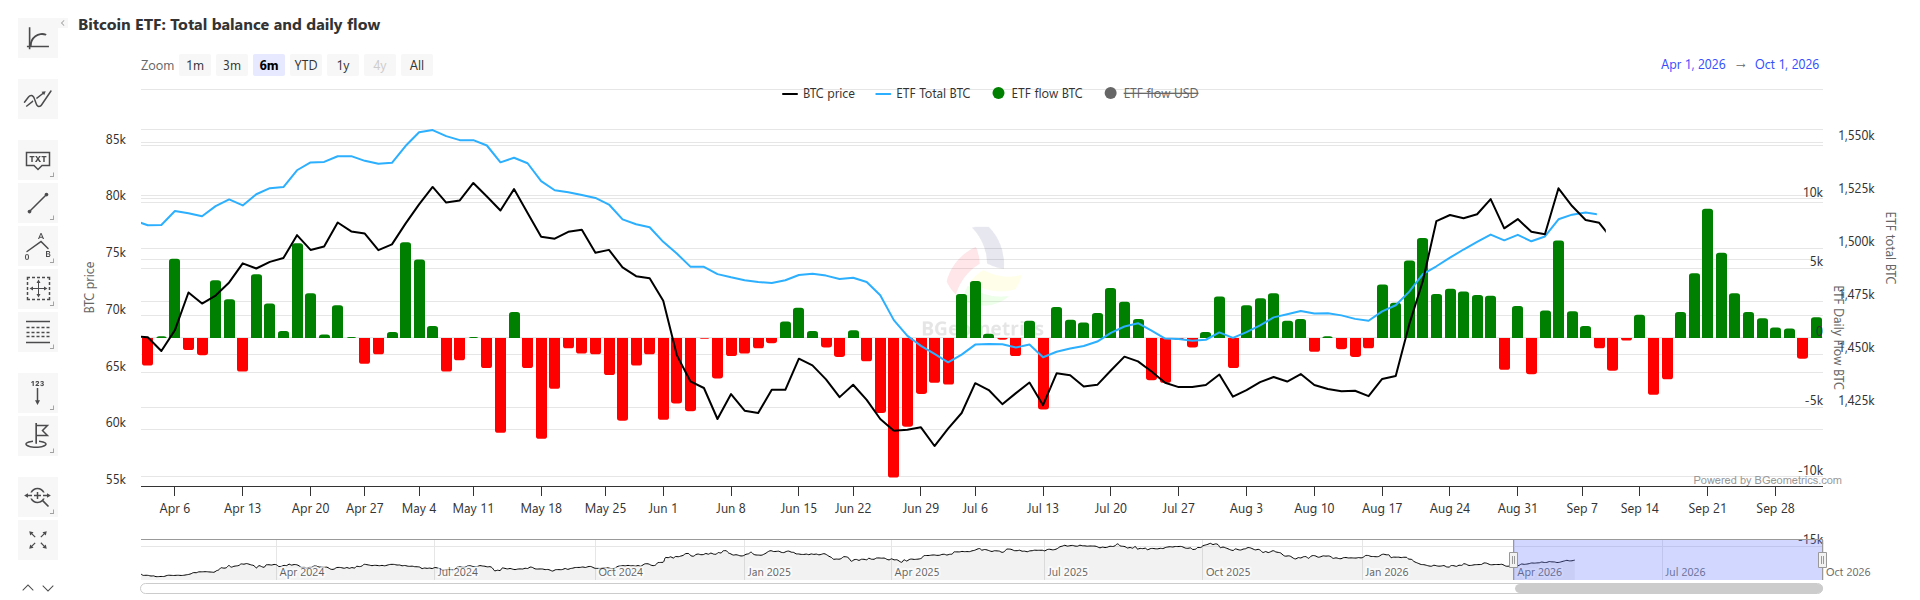The height and width of the screenshot is (600, 1920).
Task: Click the navigator shaded selected range
Action: coord(1667,560)
